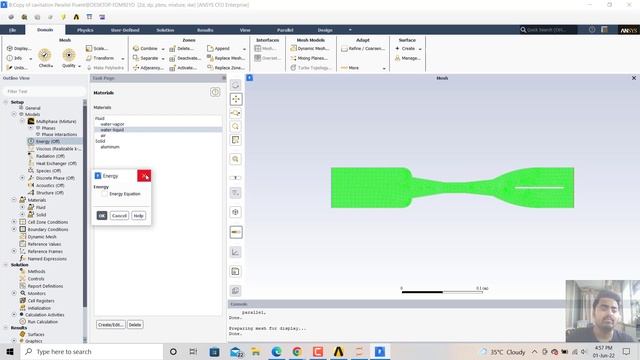Screen dimensions: 640x360
Task: Click Help in the Energy dialog
Action: (x=139, y=216)
